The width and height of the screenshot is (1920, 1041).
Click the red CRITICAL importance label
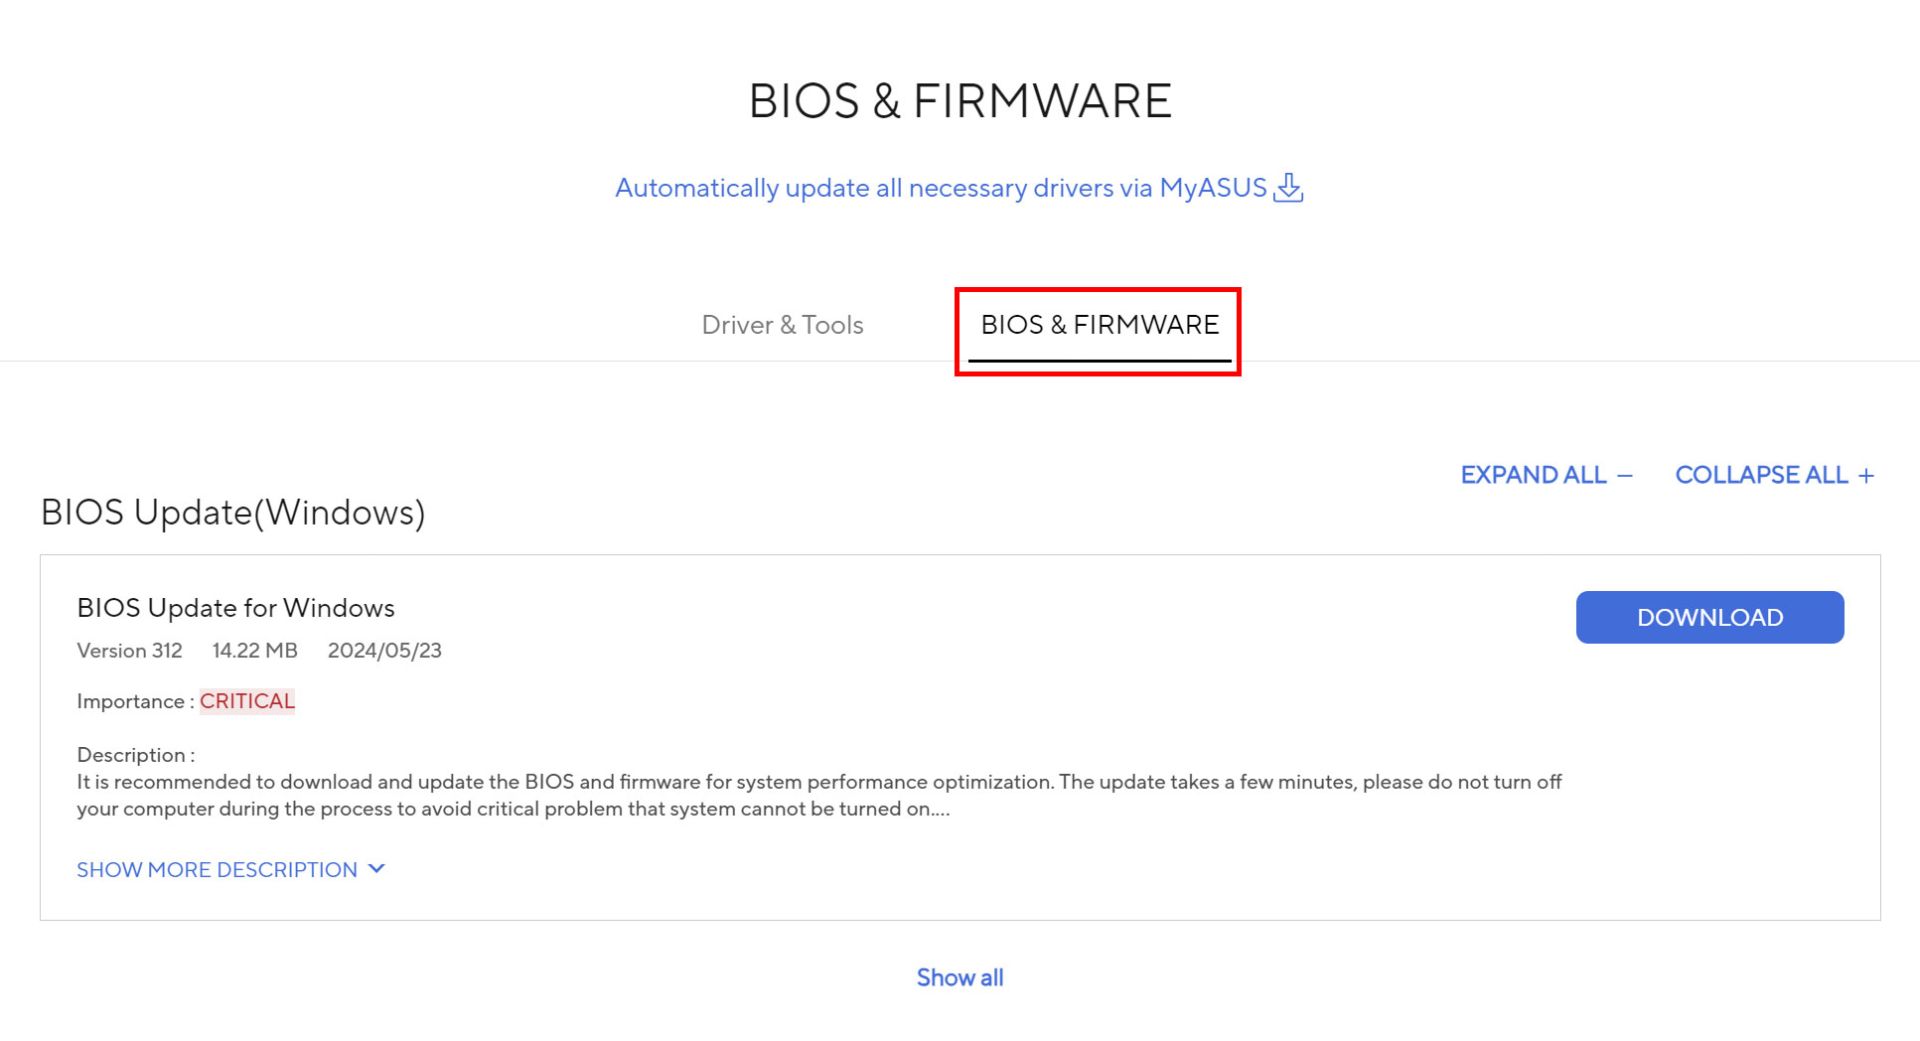coord(247,701)
